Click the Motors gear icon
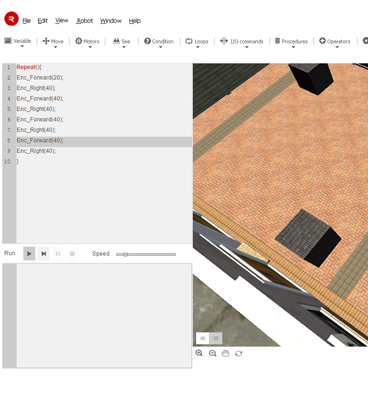 point(78,41)
